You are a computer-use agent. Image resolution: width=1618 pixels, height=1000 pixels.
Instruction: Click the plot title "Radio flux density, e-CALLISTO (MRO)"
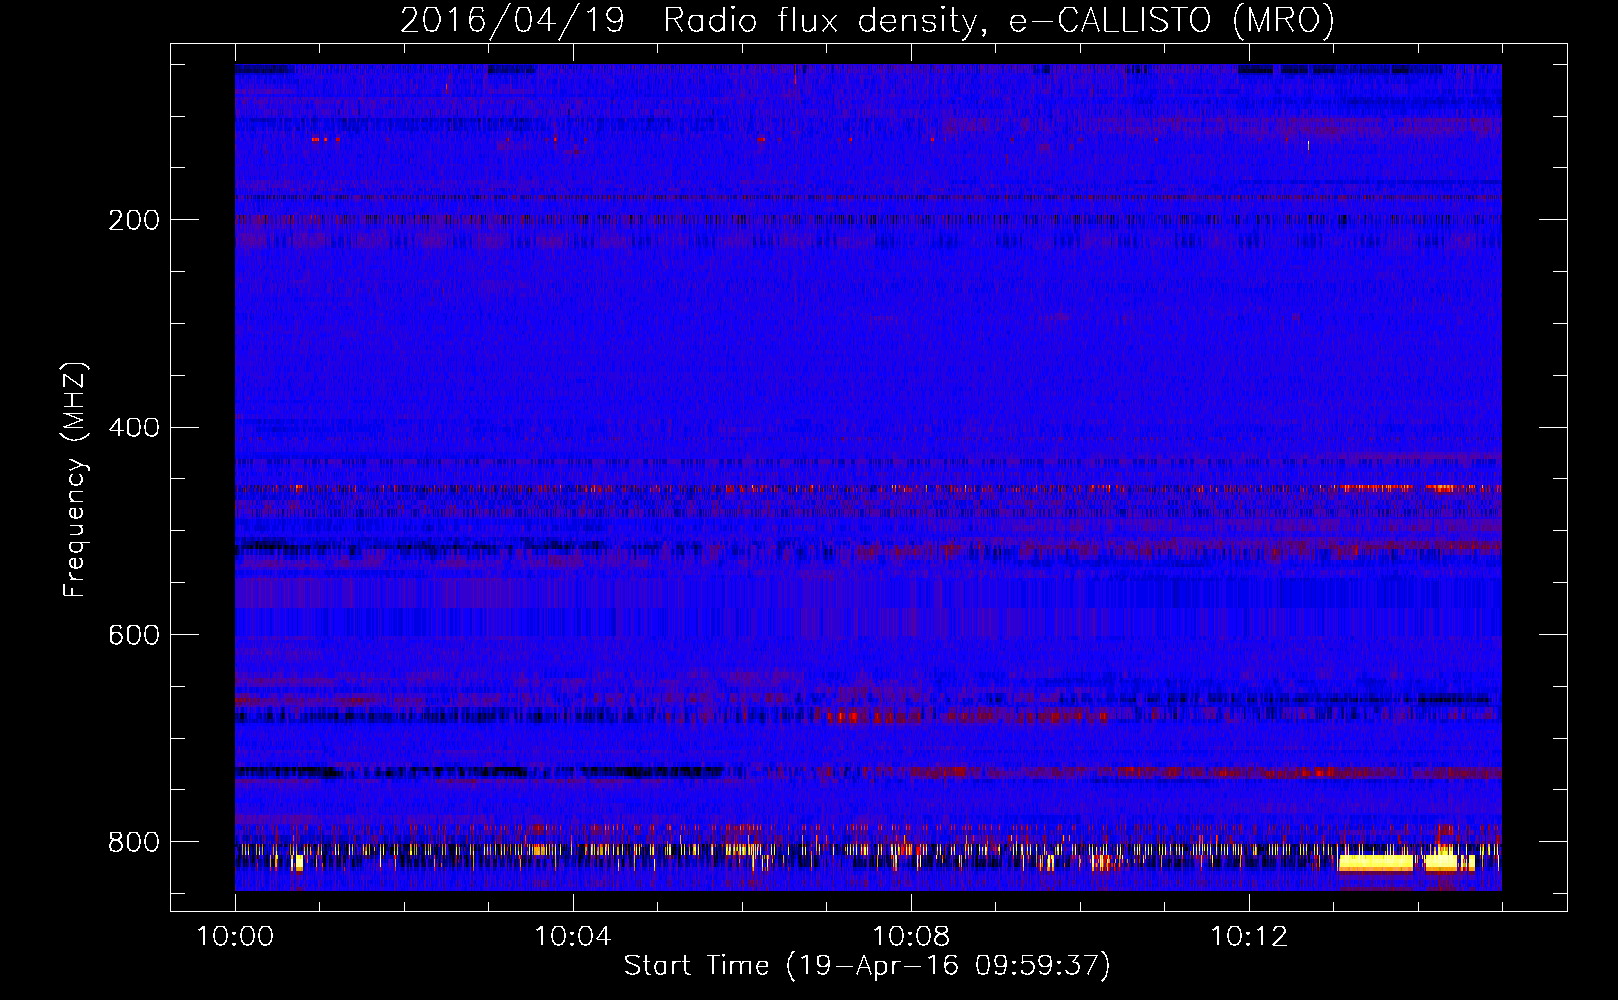(998, 20)
